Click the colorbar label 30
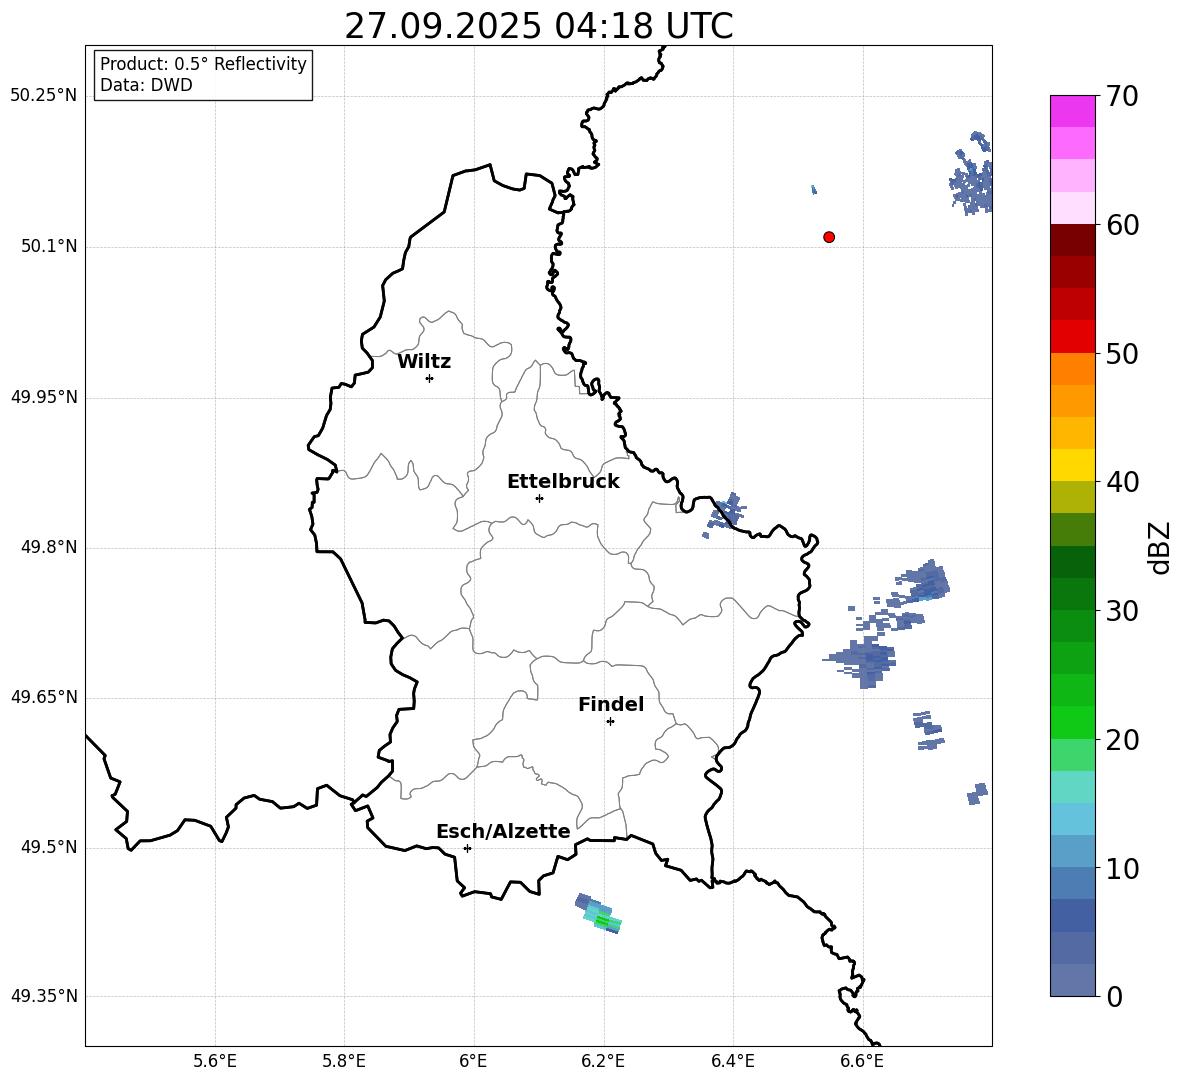This screenshot has height=1081, width=1184. click(1122, 611)
